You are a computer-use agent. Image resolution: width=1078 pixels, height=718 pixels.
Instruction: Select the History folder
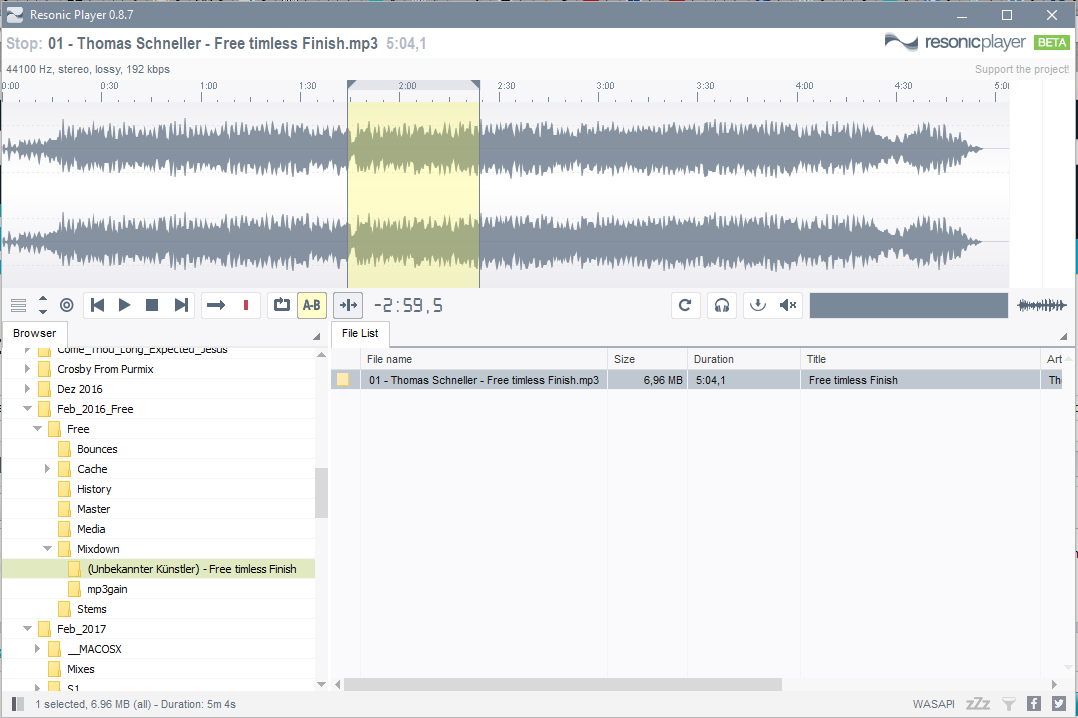pos(94,489)
